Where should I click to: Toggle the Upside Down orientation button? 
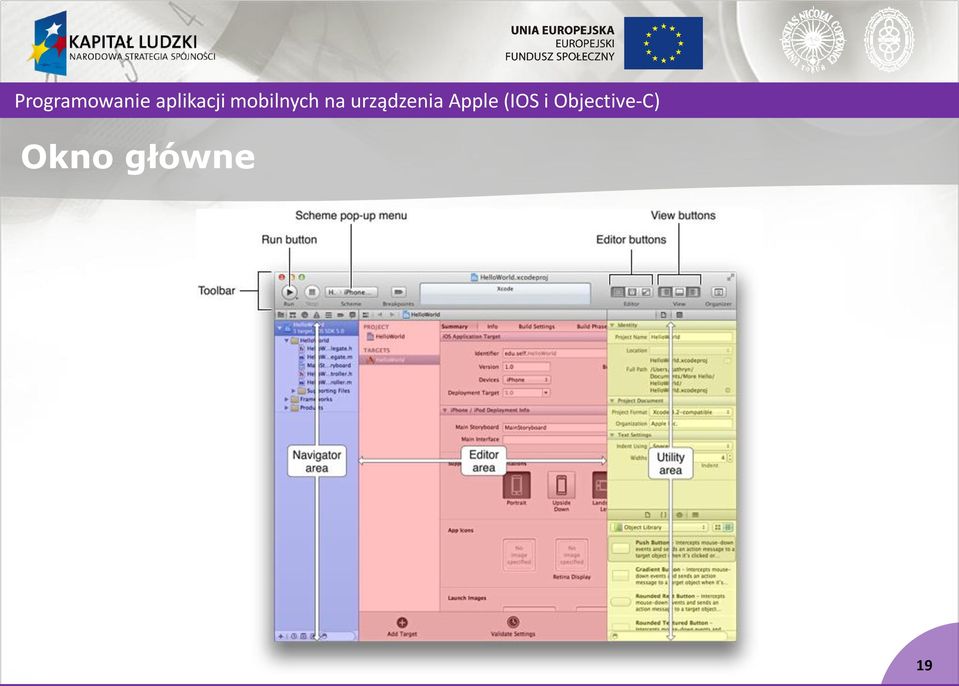pyautogui.click(x=561, y=485)
